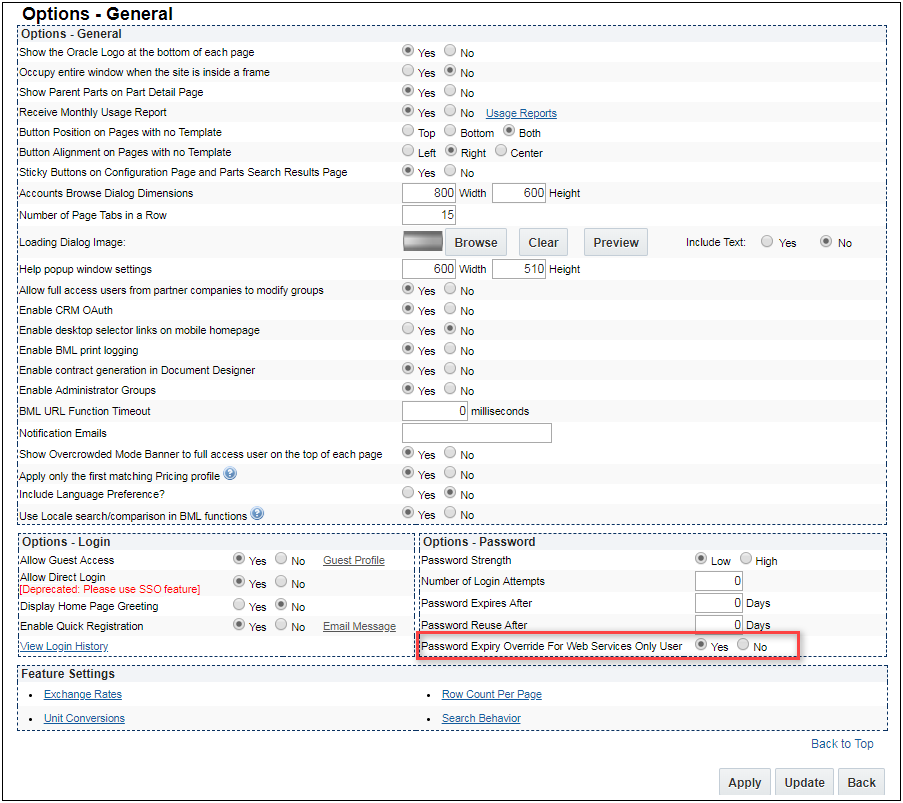Open the Usage Reports link

click(521, 113)
